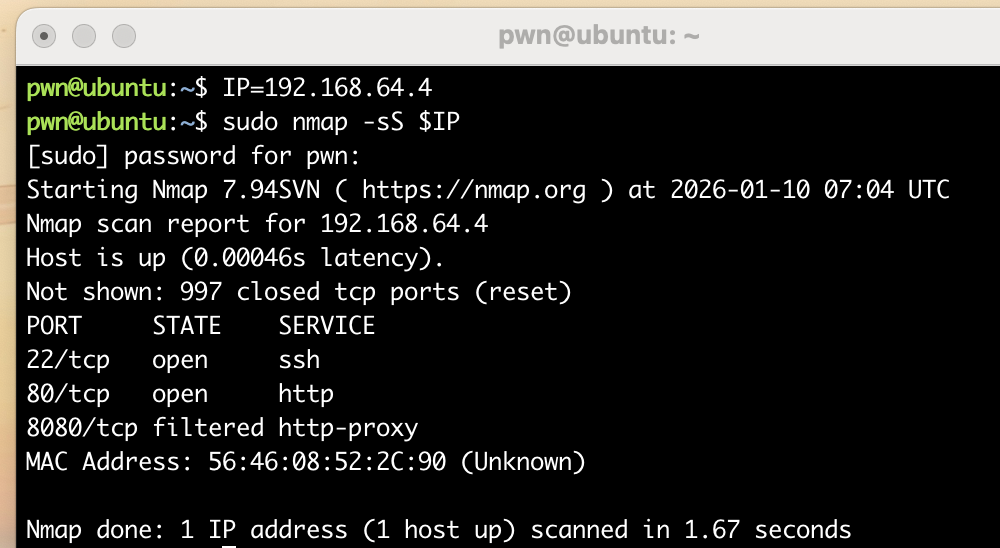Click the PORT column header
Image resolution: width=1000 pixels, height=548 pixels.
click(x=54, y=326)
